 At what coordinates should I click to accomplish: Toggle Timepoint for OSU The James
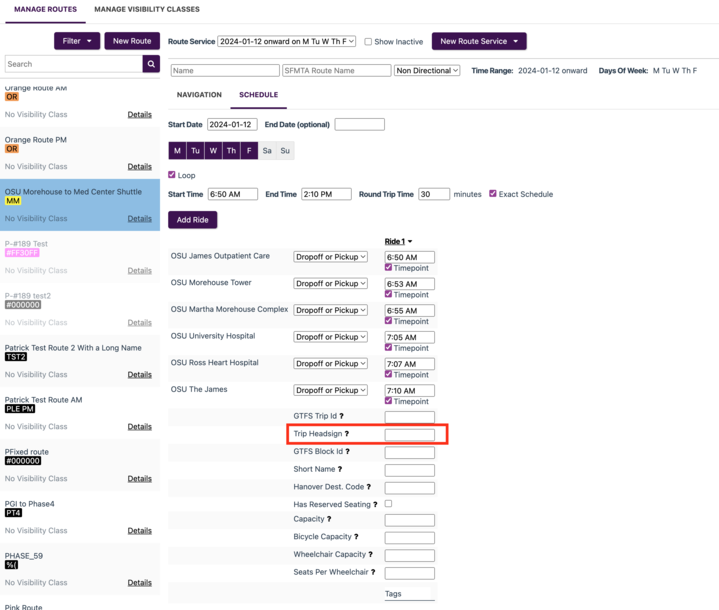pyautogui.click(x=388, y=400)
